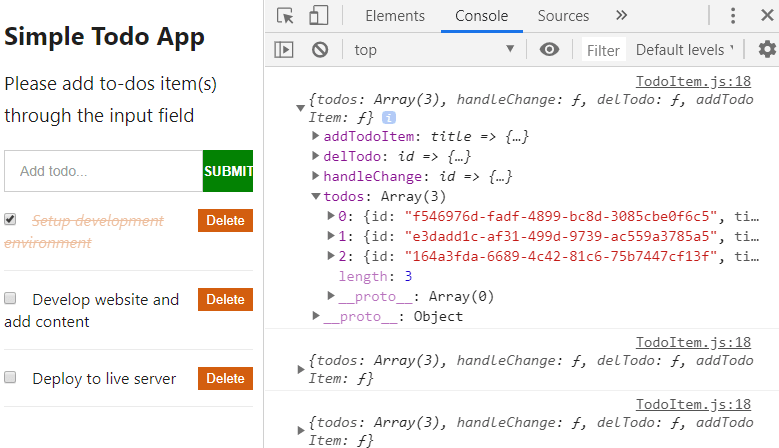Show the console sidebar icon

[x=284, y=50]
